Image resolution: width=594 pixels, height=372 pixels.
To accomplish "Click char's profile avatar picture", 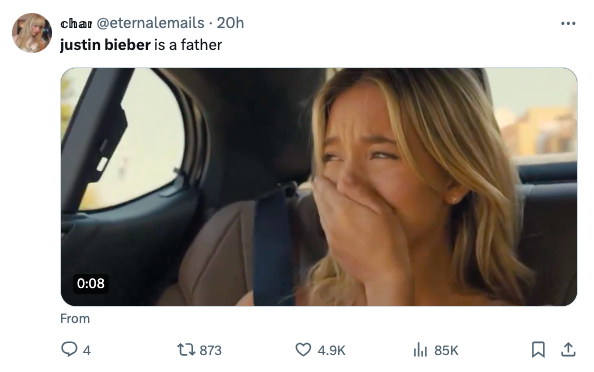I will [x=32, y=33].
